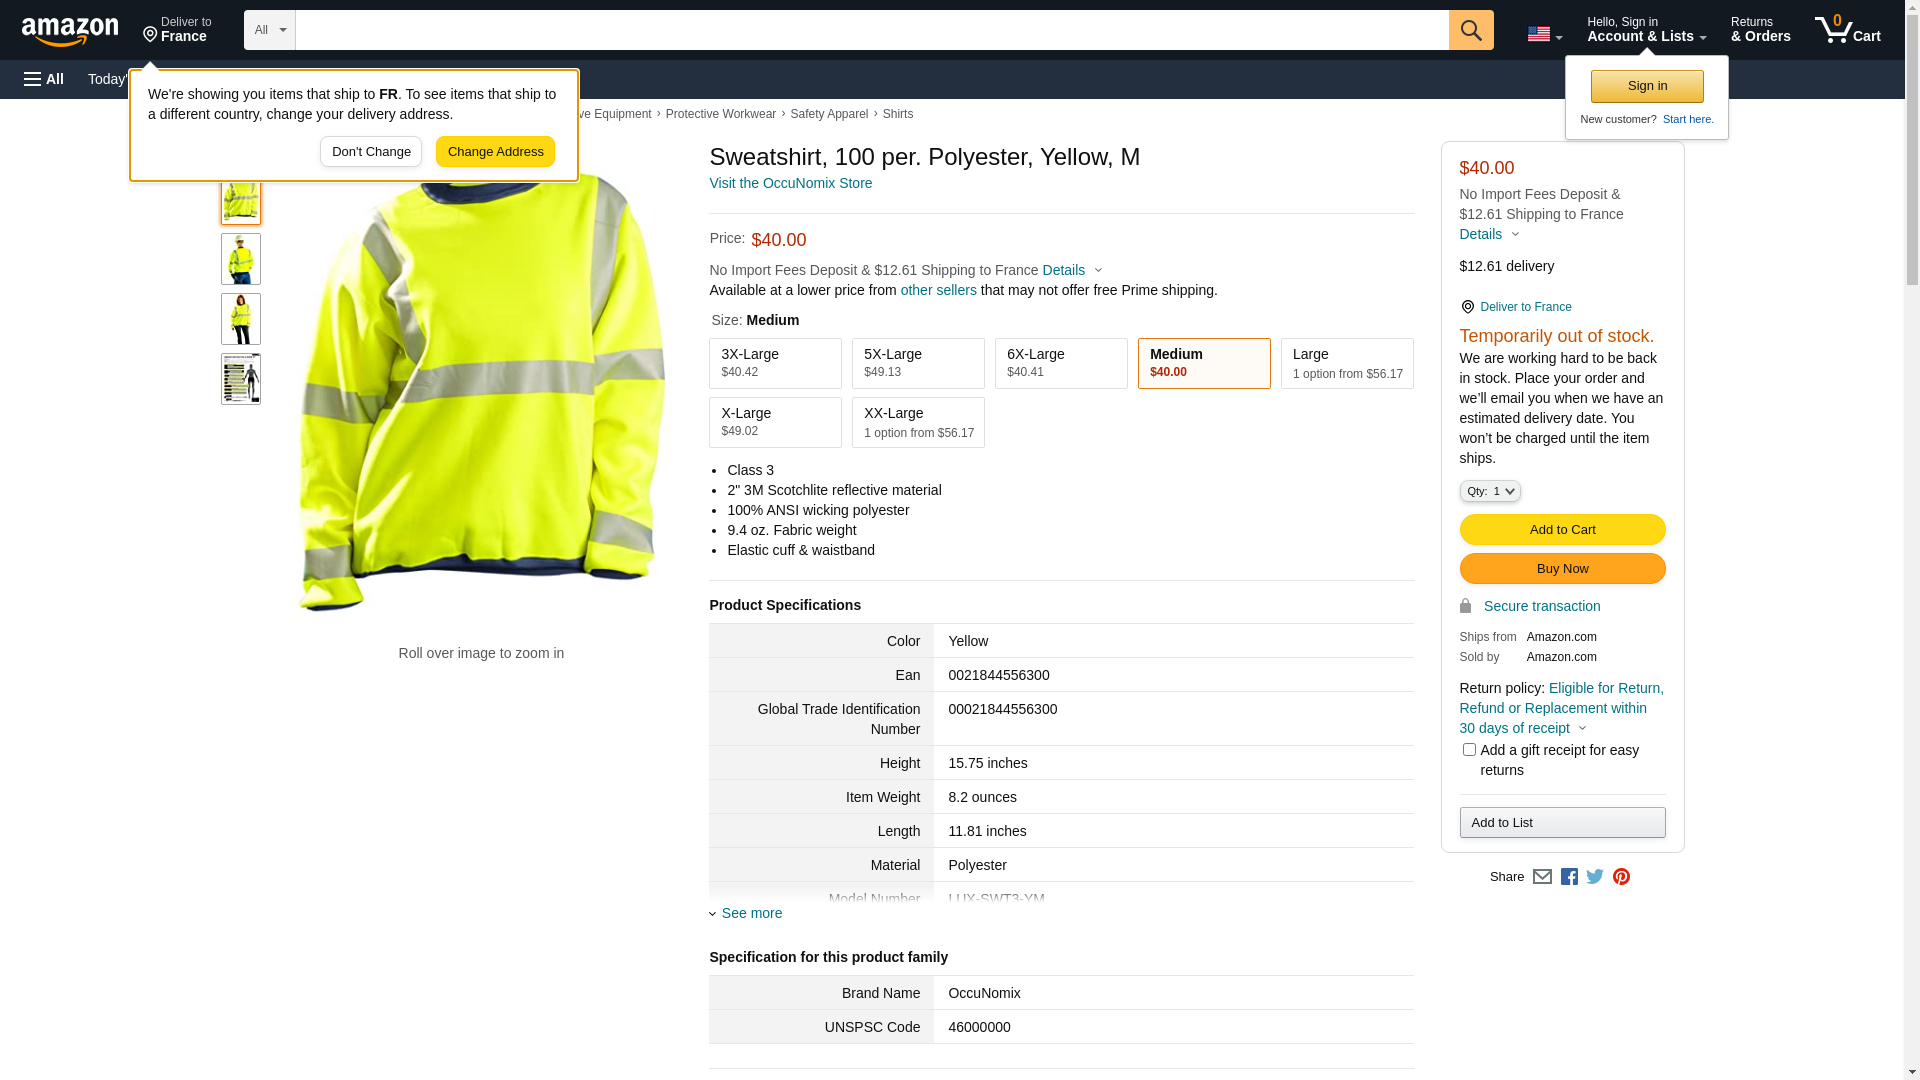Screen dimensions: 1920x1080
Task: Select the 3X-Large size option
Action: point(775,363)
